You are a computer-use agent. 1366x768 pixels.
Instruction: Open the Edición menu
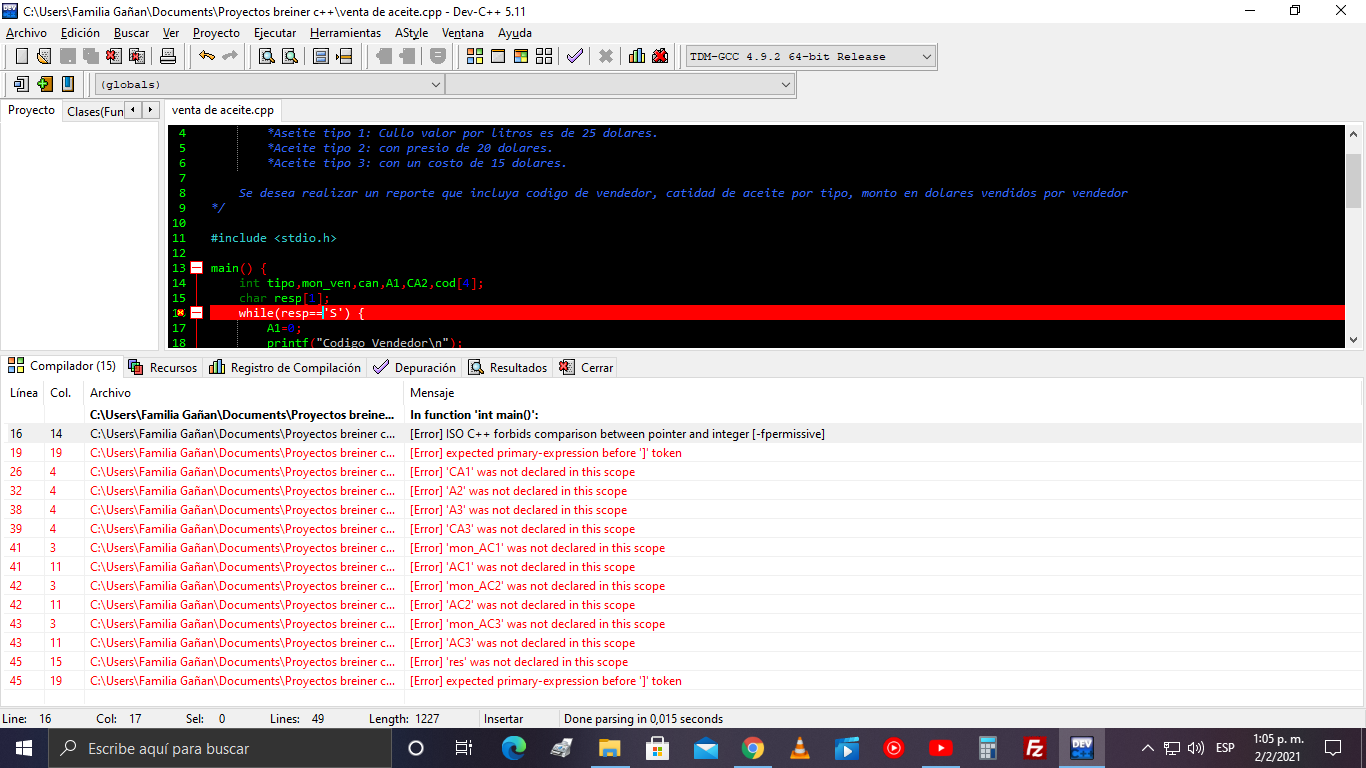(80, 33)
